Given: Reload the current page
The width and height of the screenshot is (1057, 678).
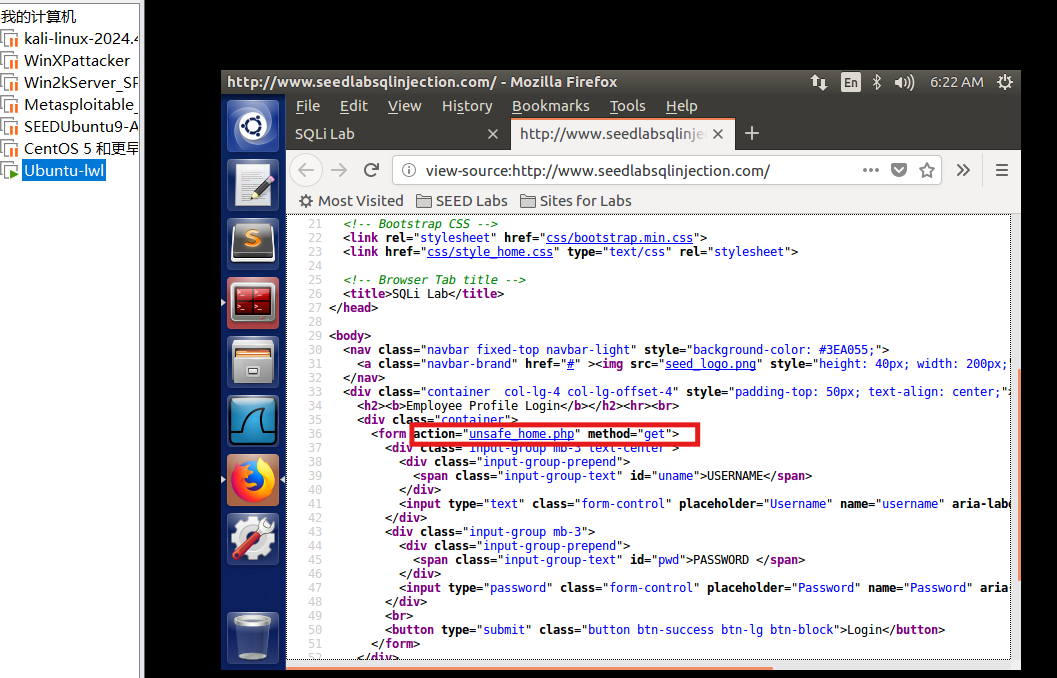Looking at the screenshot, I should (x=371, y=170).
